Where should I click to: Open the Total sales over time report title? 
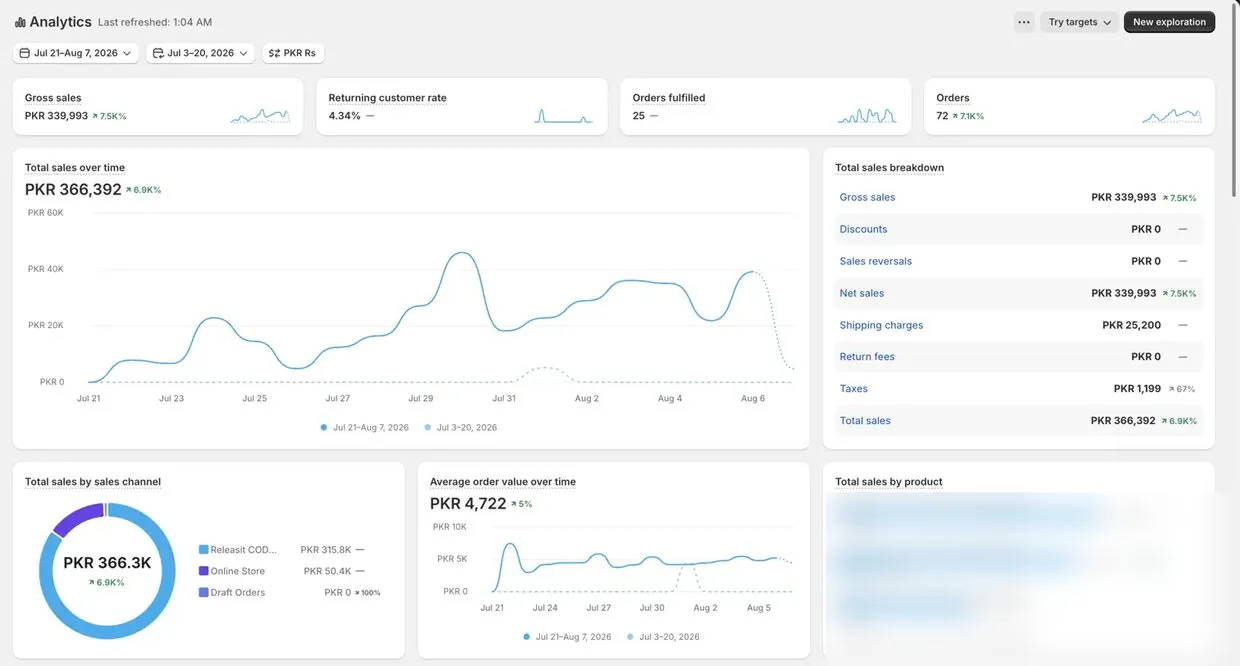point(75,168)
